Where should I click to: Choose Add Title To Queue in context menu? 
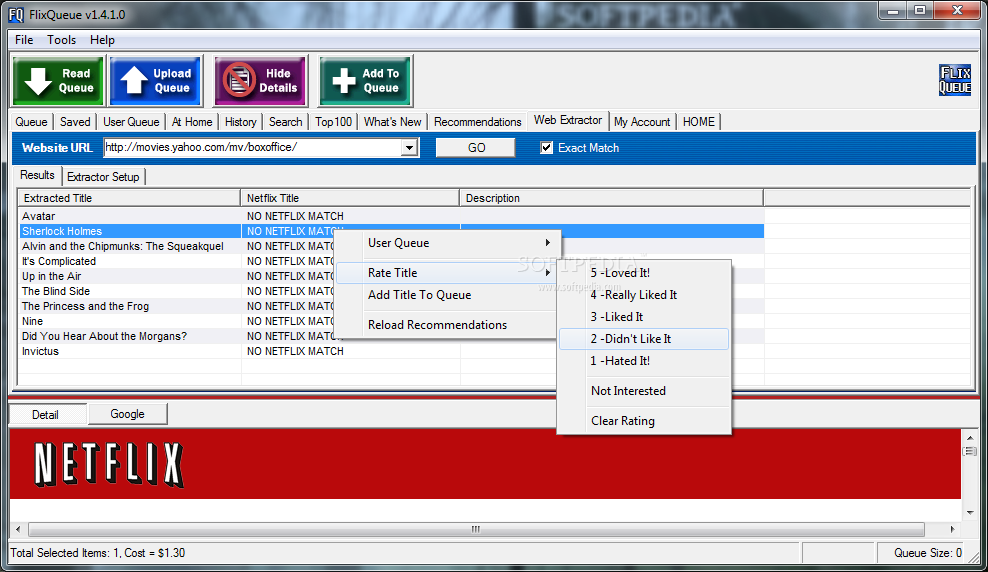[447, 295]
